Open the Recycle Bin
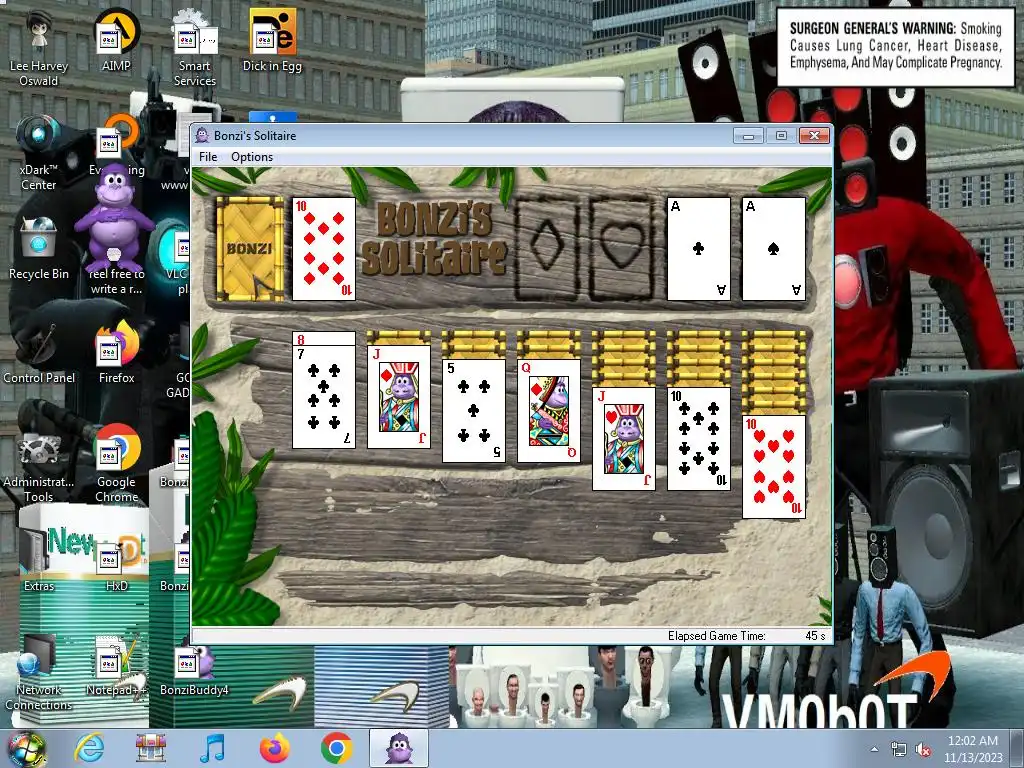Viewport: 1024px width, 768px height. (39, 249)
